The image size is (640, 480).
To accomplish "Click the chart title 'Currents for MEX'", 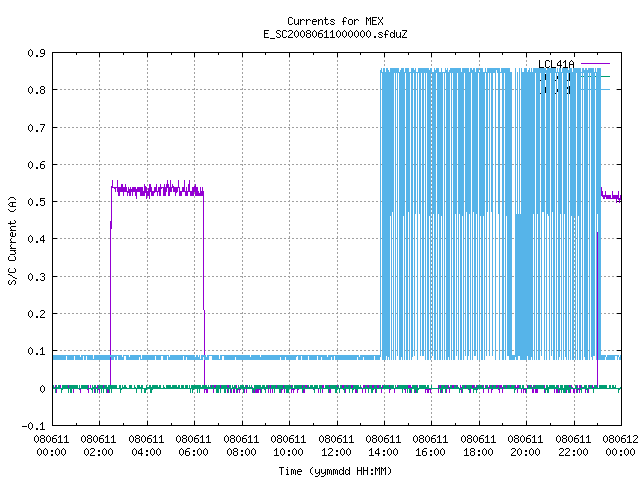I will click(x=335, y=21).
